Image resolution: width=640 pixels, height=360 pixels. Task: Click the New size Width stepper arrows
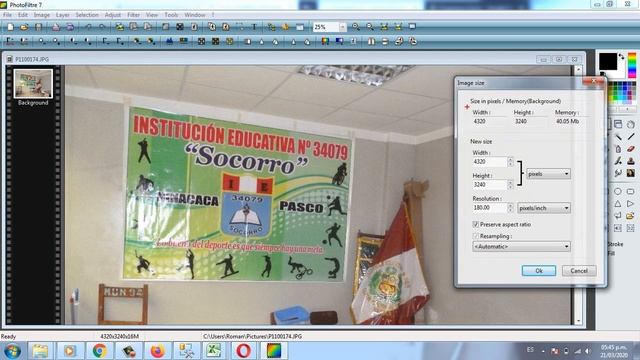click(510, 162)
